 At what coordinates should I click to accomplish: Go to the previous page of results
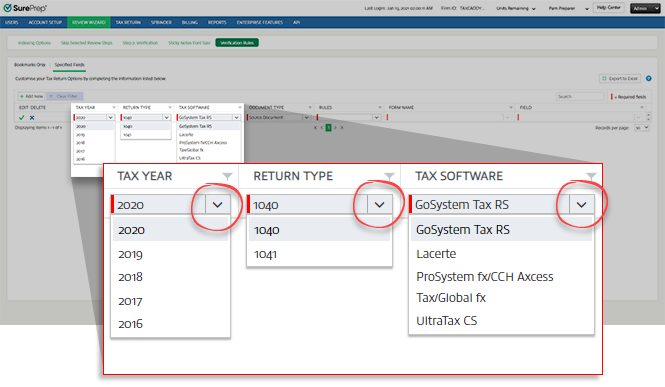coord(321,128)
